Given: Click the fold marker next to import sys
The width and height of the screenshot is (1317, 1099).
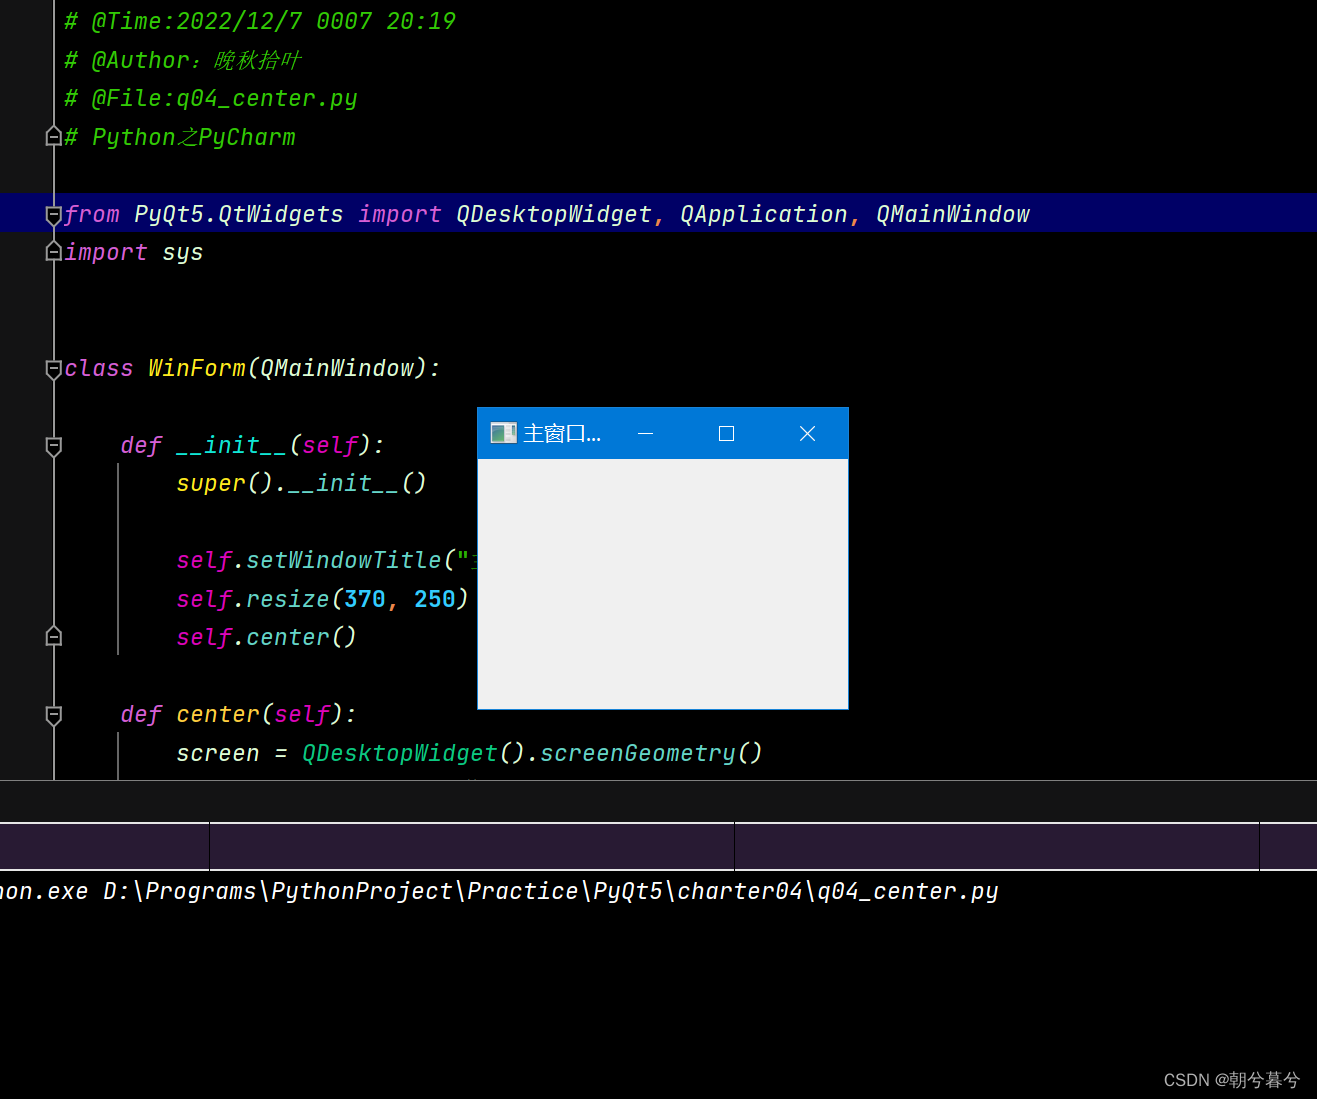Looking at the screenshot, I should tap(53, 251).
